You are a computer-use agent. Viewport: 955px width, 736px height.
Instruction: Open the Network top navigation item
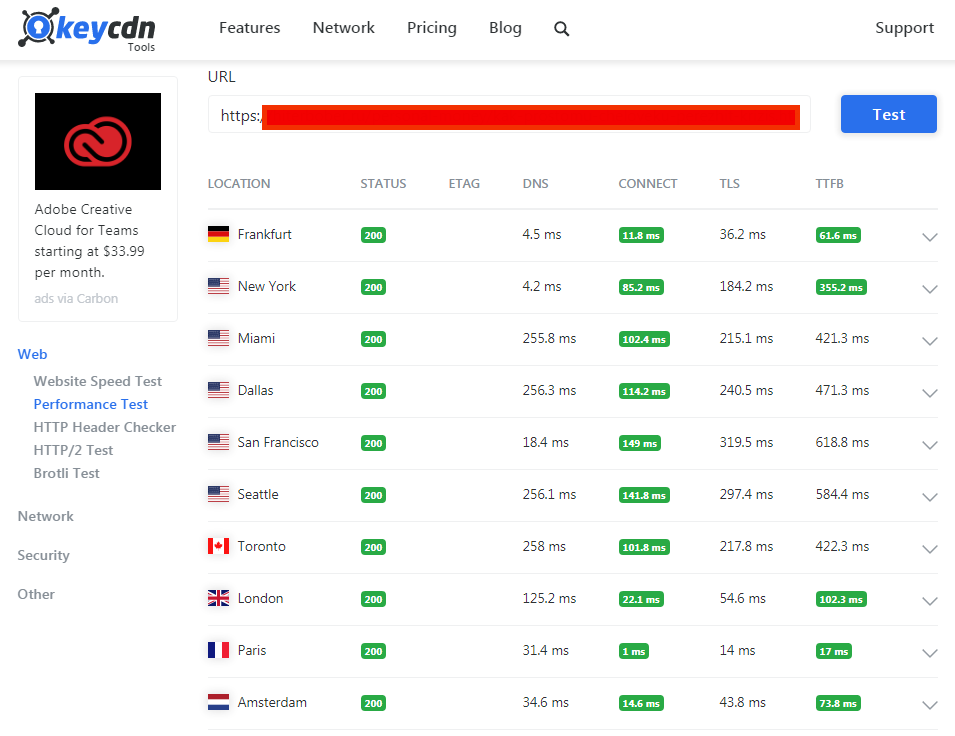point(344,28)
